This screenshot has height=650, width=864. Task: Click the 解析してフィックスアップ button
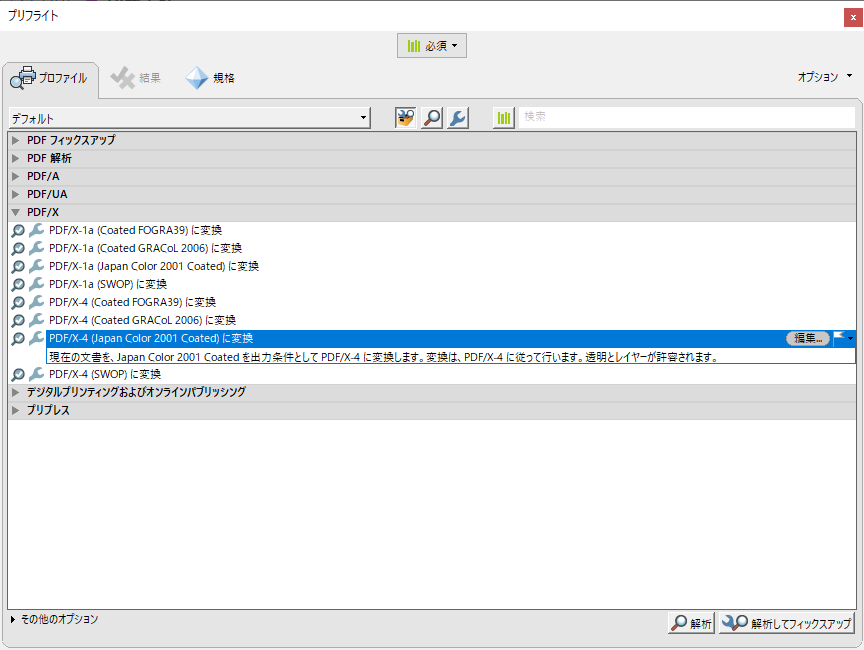click(x=787, y=623)
